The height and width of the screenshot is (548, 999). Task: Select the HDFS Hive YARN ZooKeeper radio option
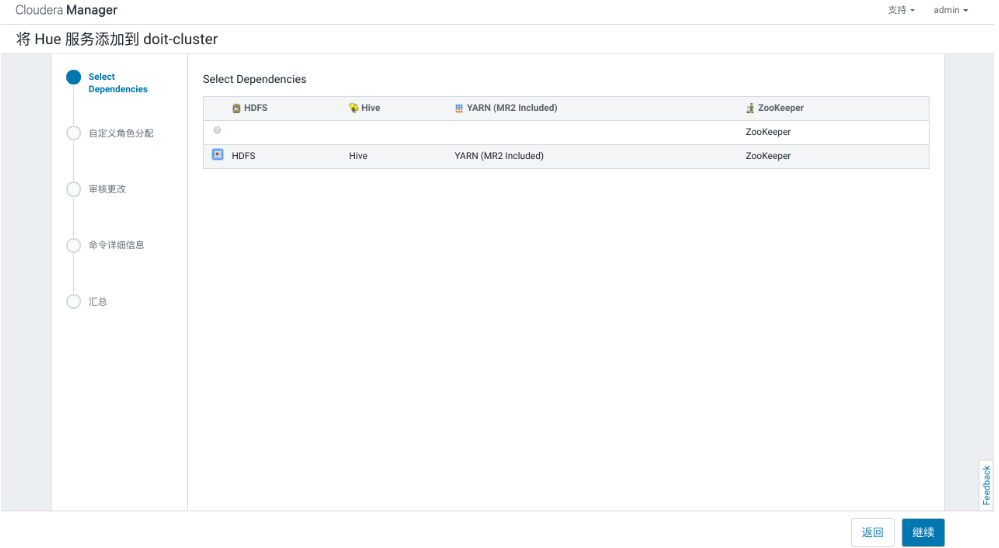217,155
